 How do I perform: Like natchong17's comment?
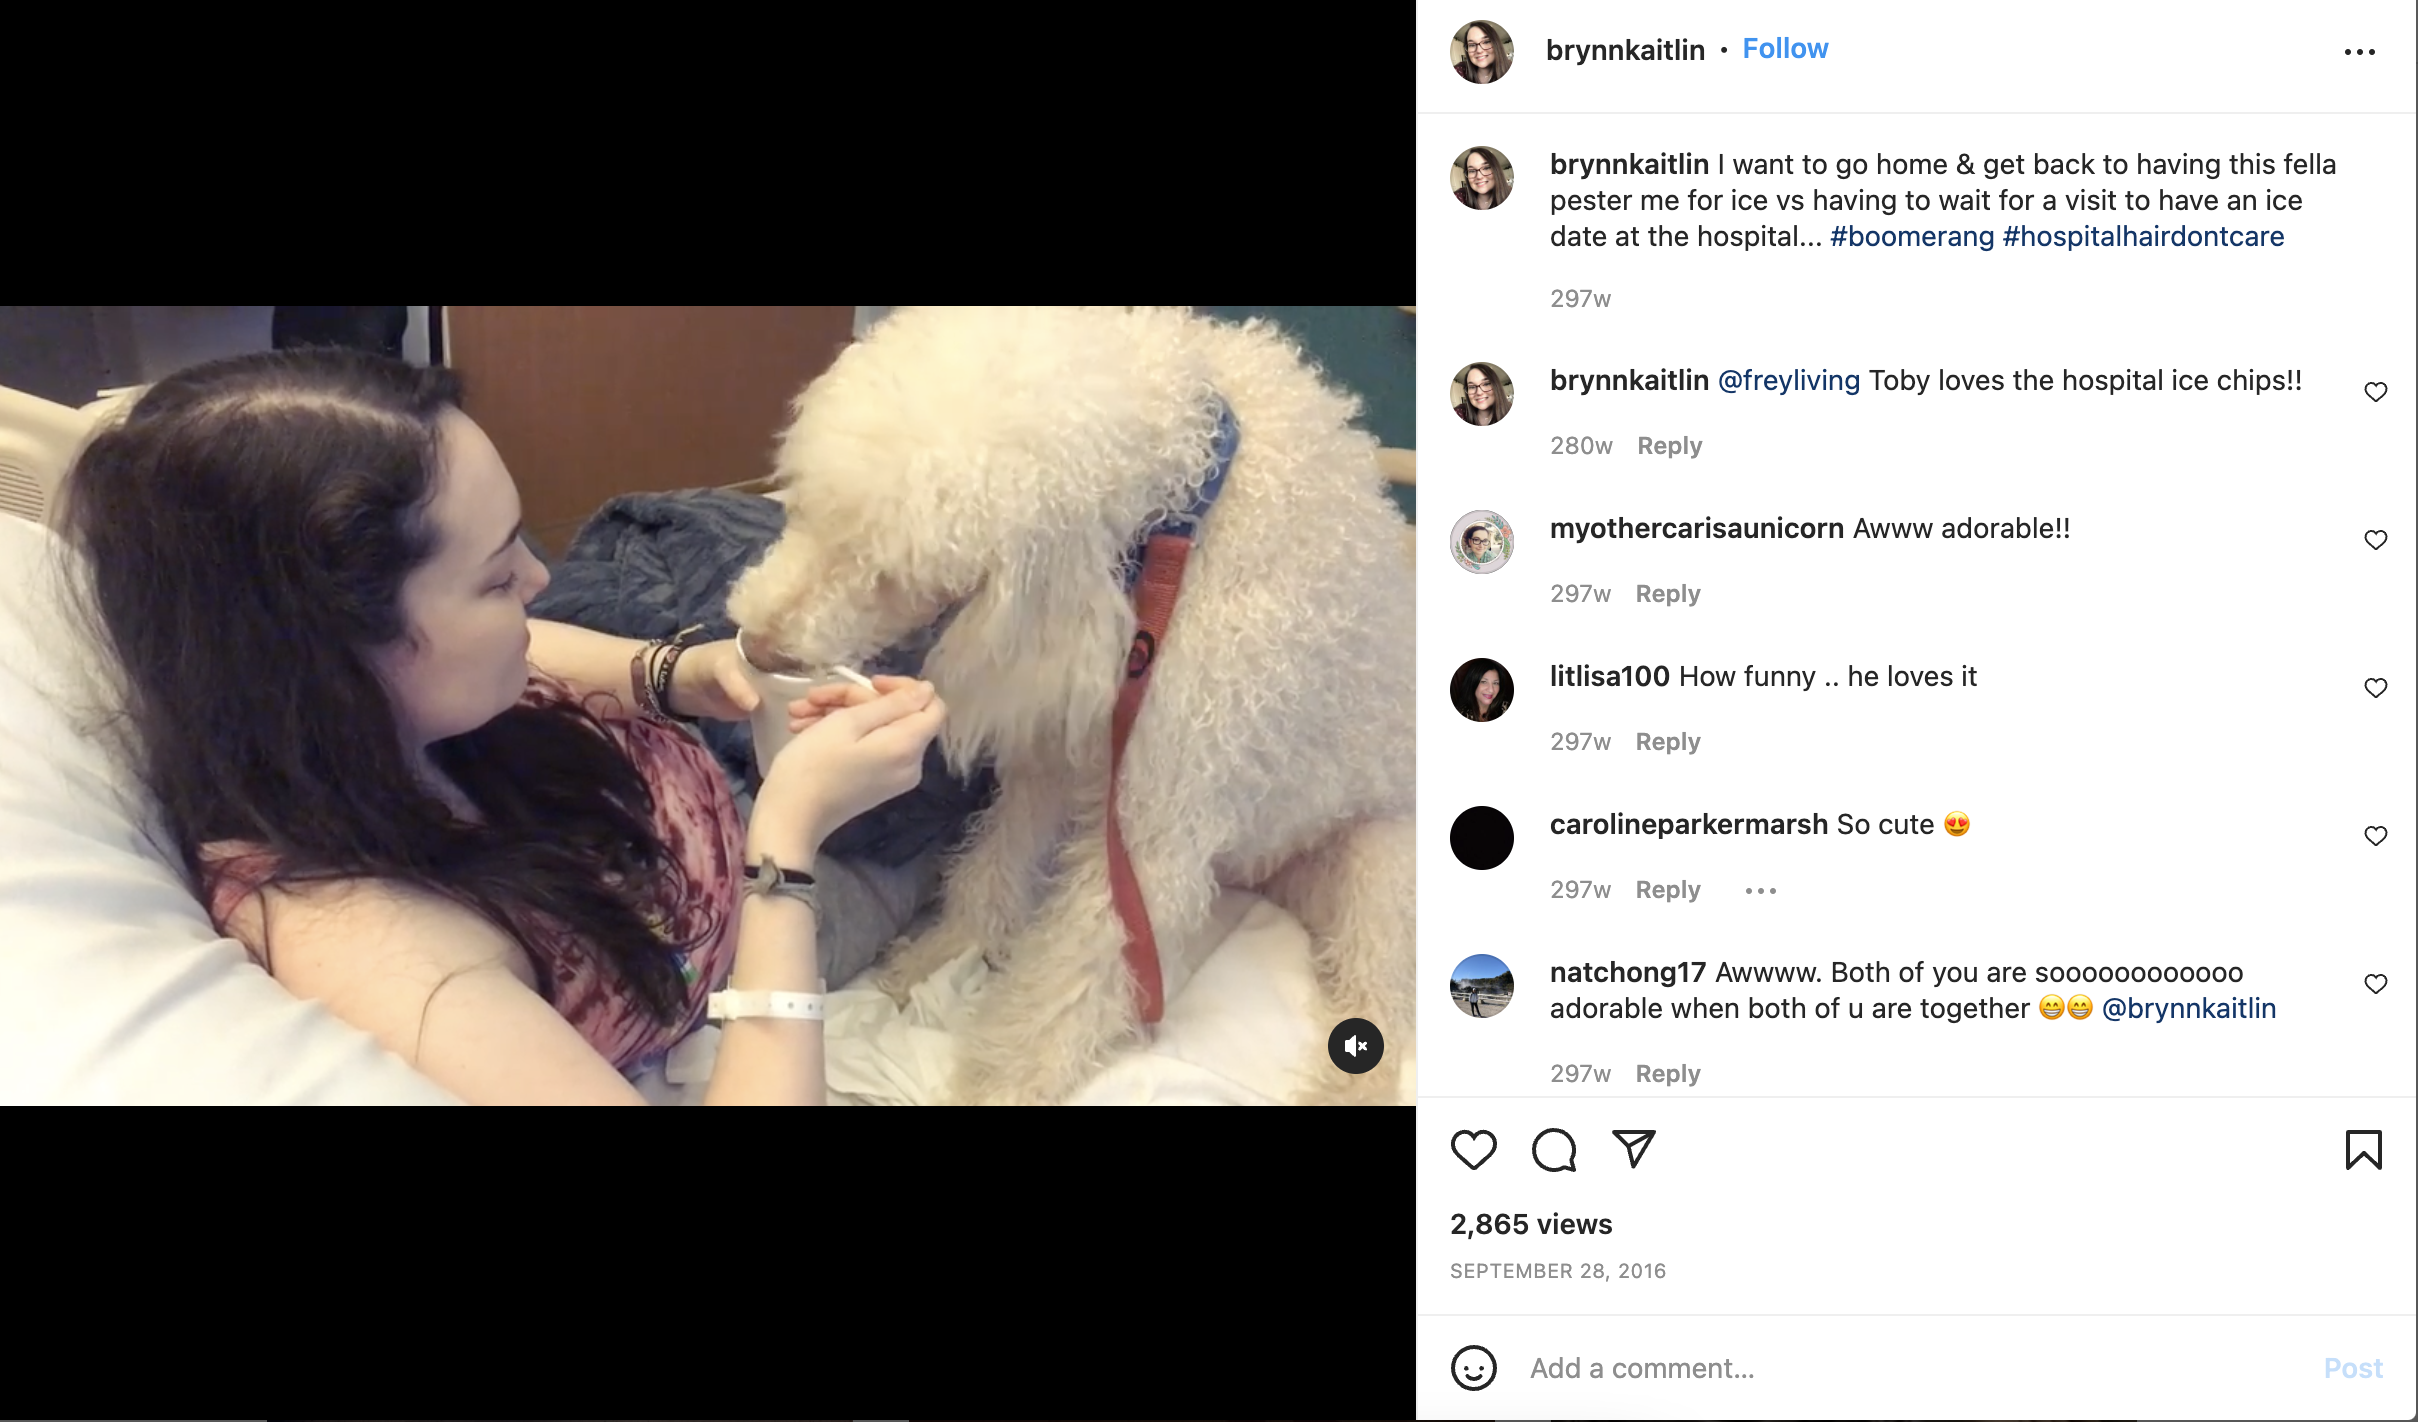pos(2376,984)
